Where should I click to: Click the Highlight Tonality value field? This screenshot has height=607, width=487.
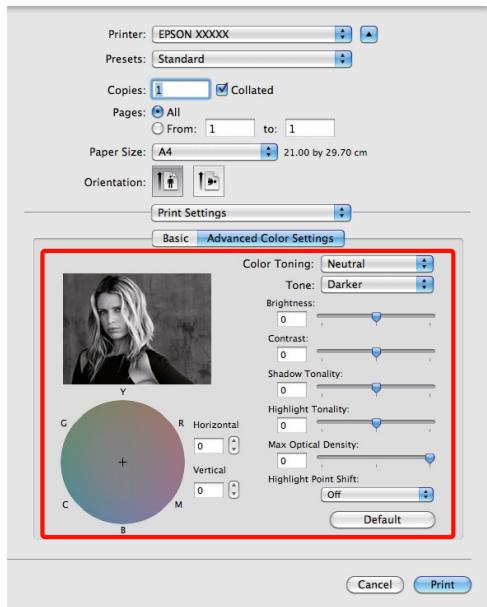[x=292, y=425]
